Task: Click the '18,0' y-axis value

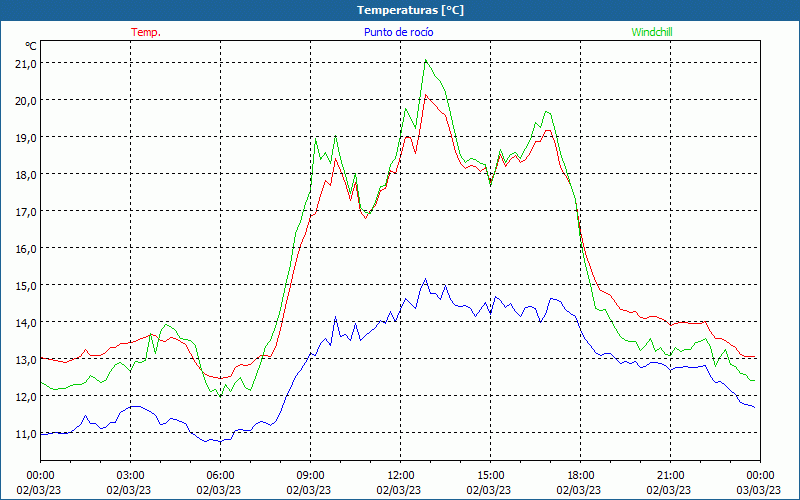Action: click(x=26, y=174)
